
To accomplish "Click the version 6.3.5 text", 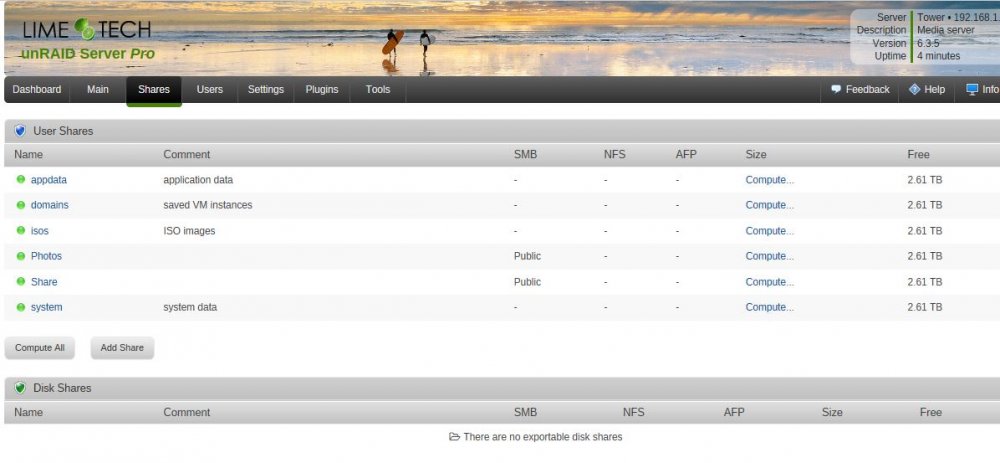I will [928, 43].
